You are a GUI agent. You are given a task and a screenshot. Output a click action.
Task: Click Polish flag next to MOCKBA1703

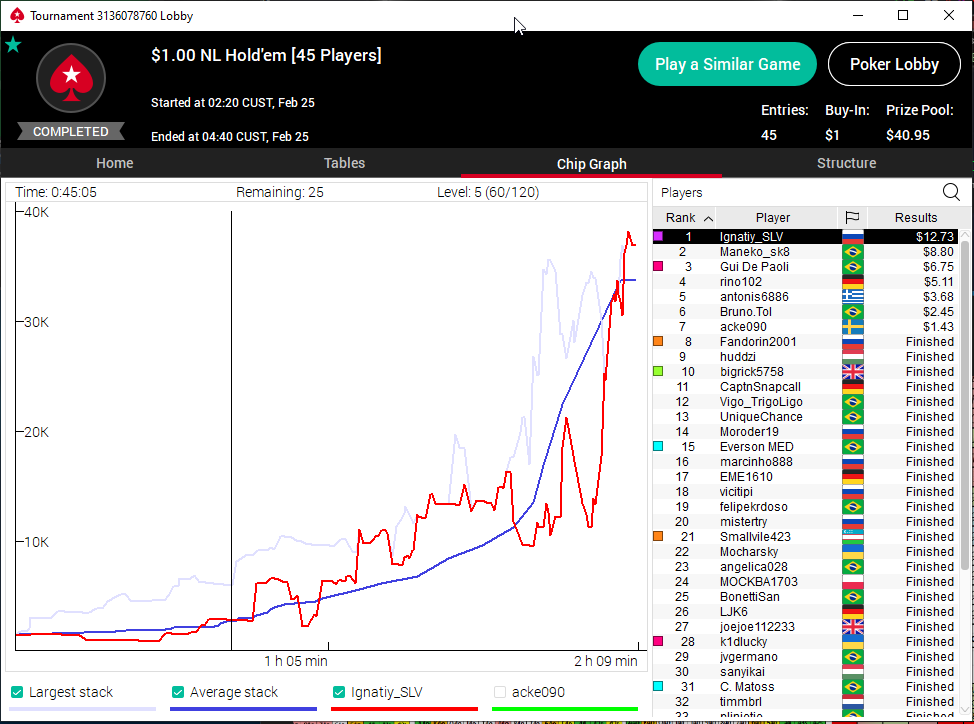click(852, 582)
